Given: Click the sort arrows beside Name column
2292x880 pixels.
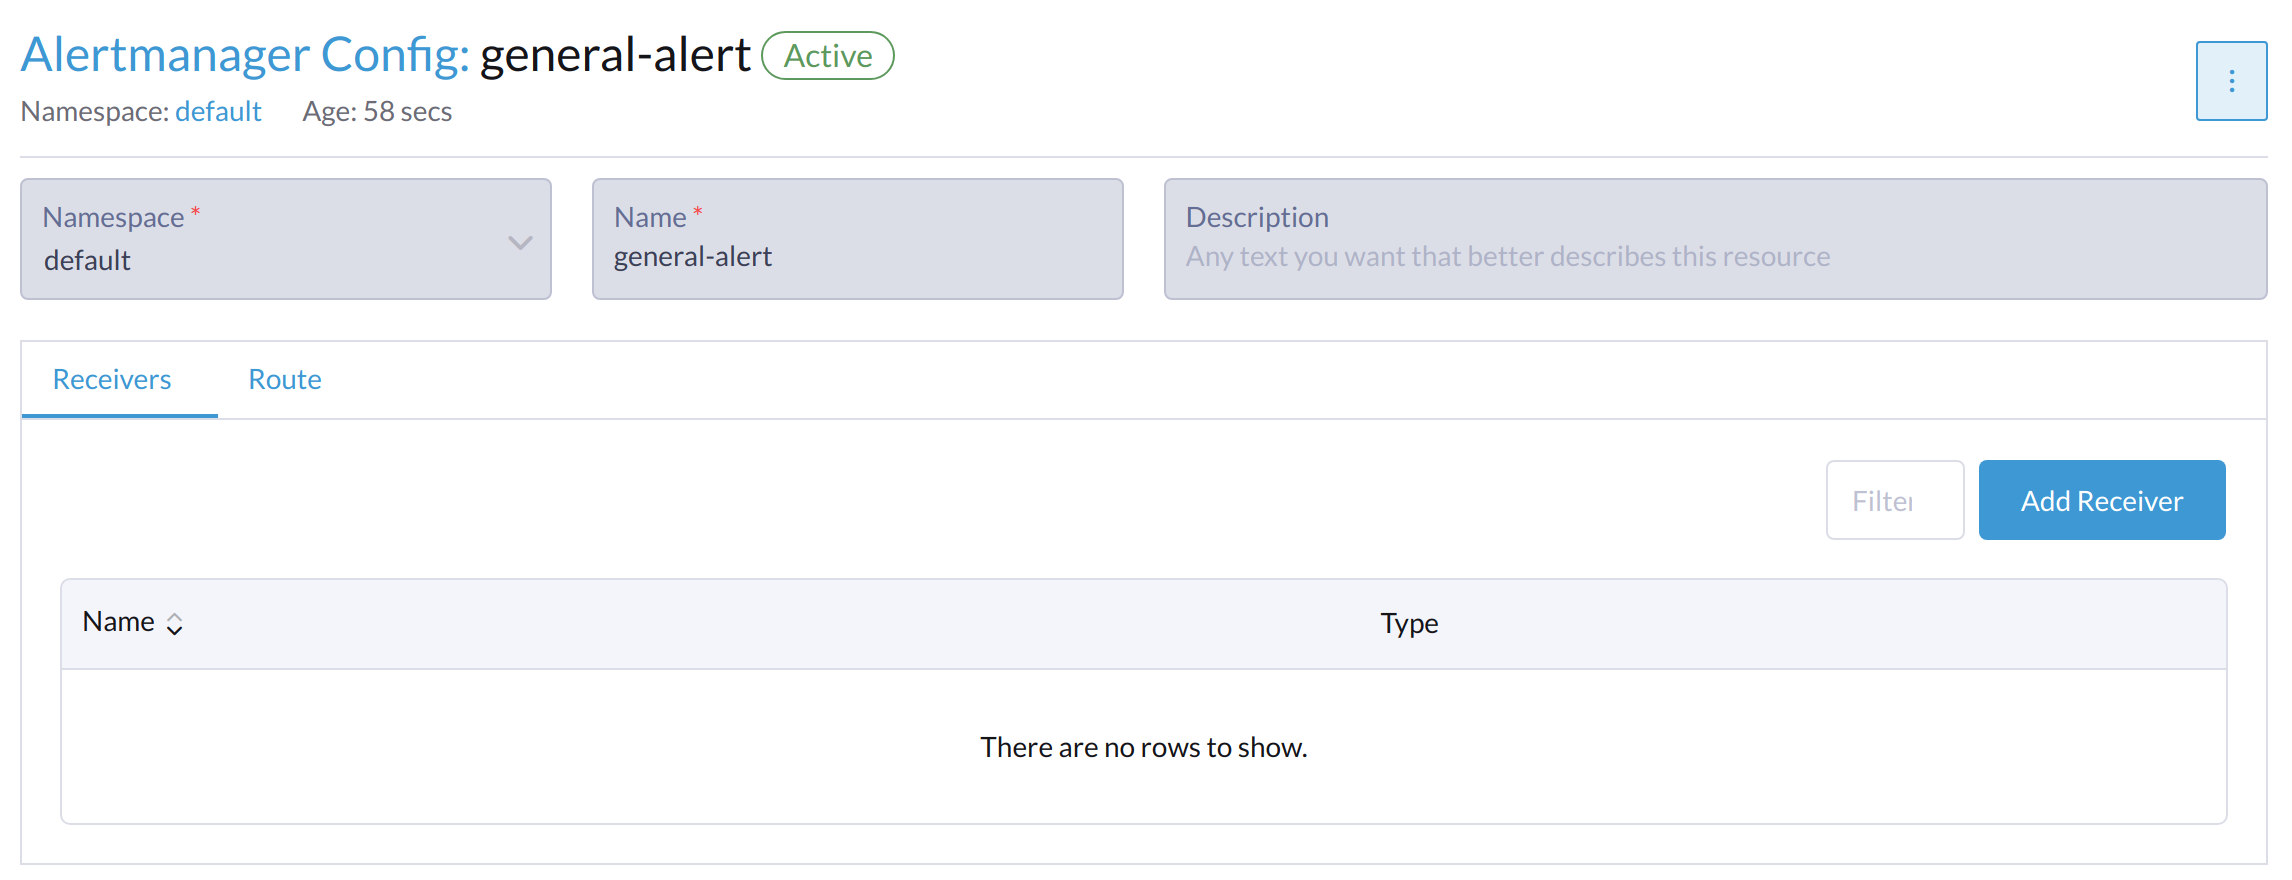Looking at the screenshot, I should coord(174,624).
